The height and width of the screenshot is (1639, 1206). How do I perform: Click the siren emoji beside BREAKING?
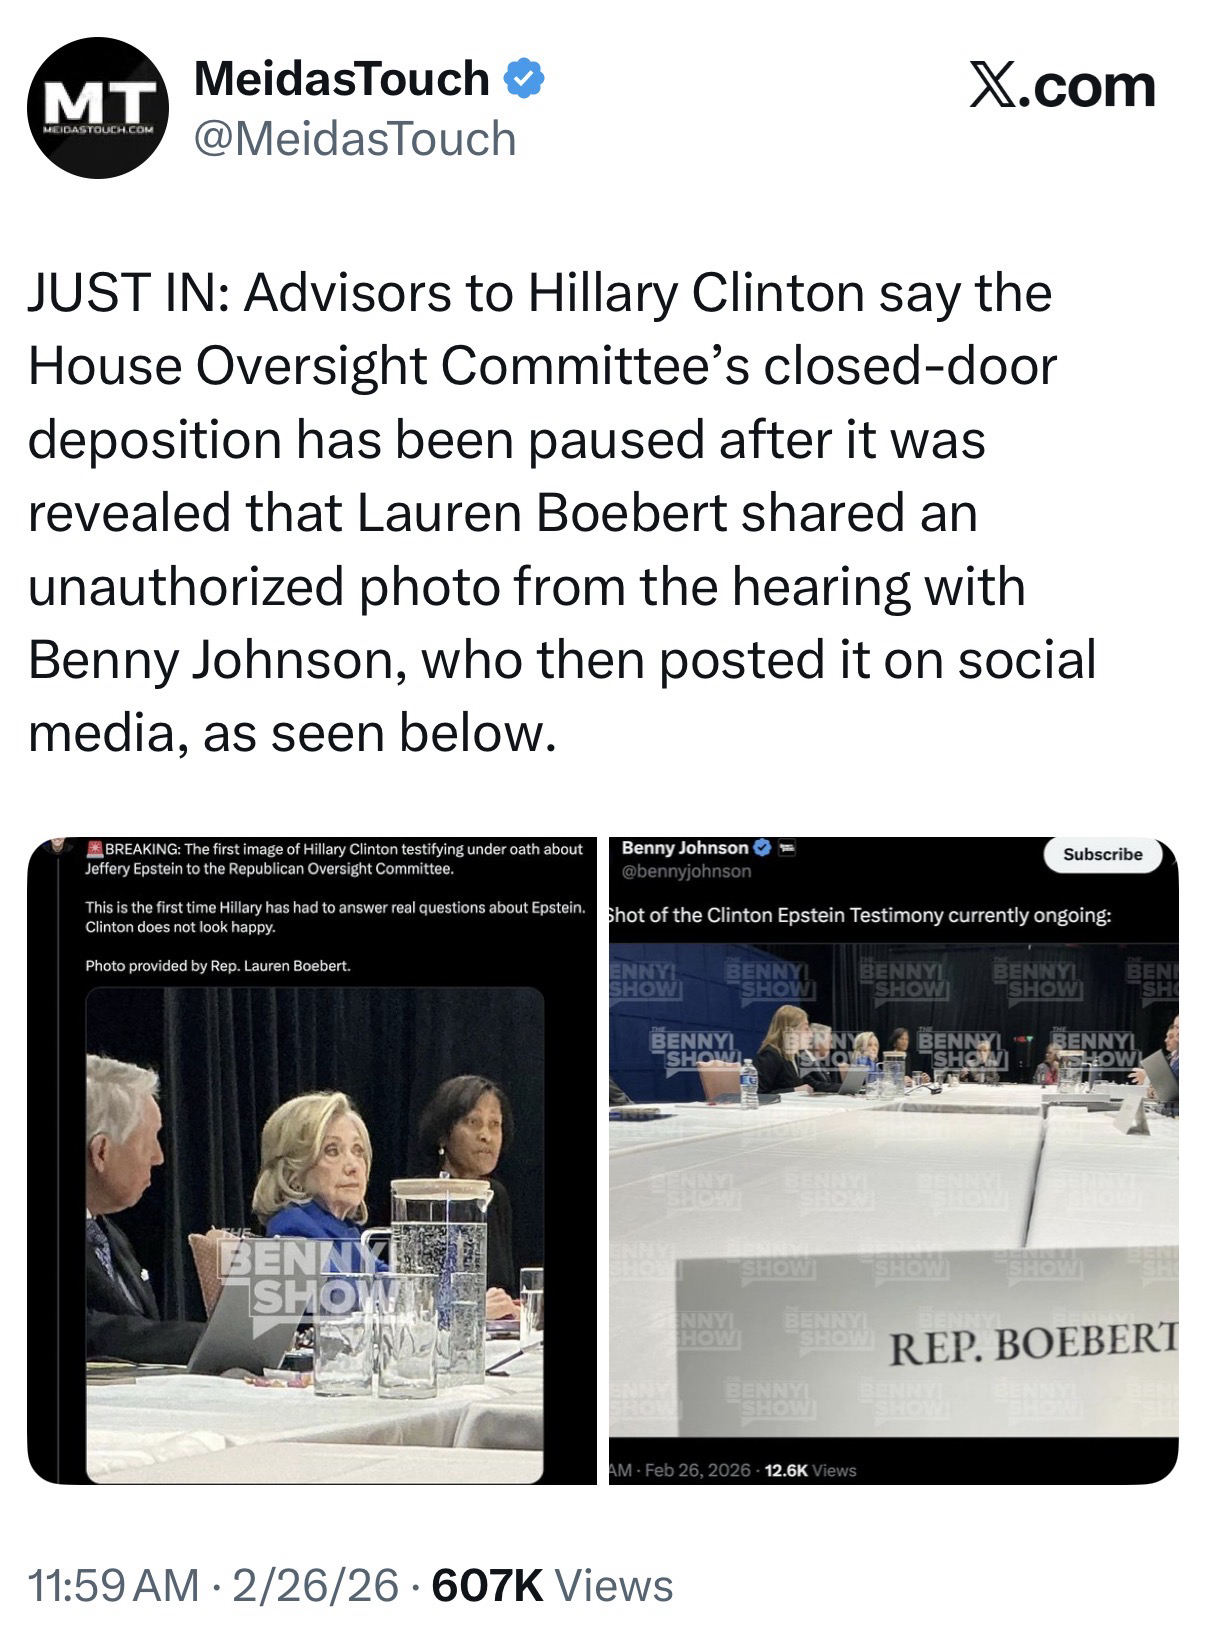tap(95, 849)
